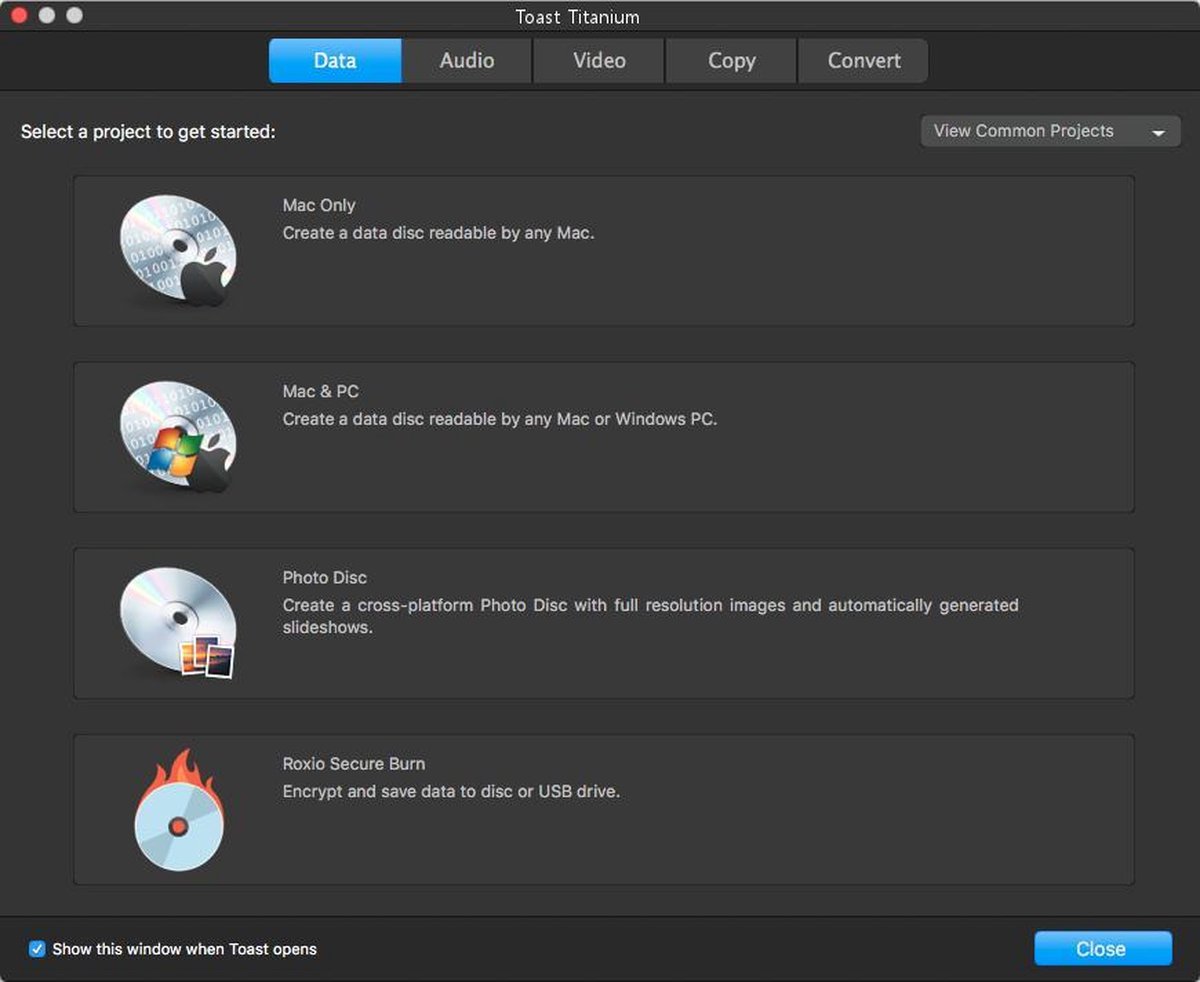Screen dimensions: 1200x982
Task: Open the Video tab
Action: [599, 60]
